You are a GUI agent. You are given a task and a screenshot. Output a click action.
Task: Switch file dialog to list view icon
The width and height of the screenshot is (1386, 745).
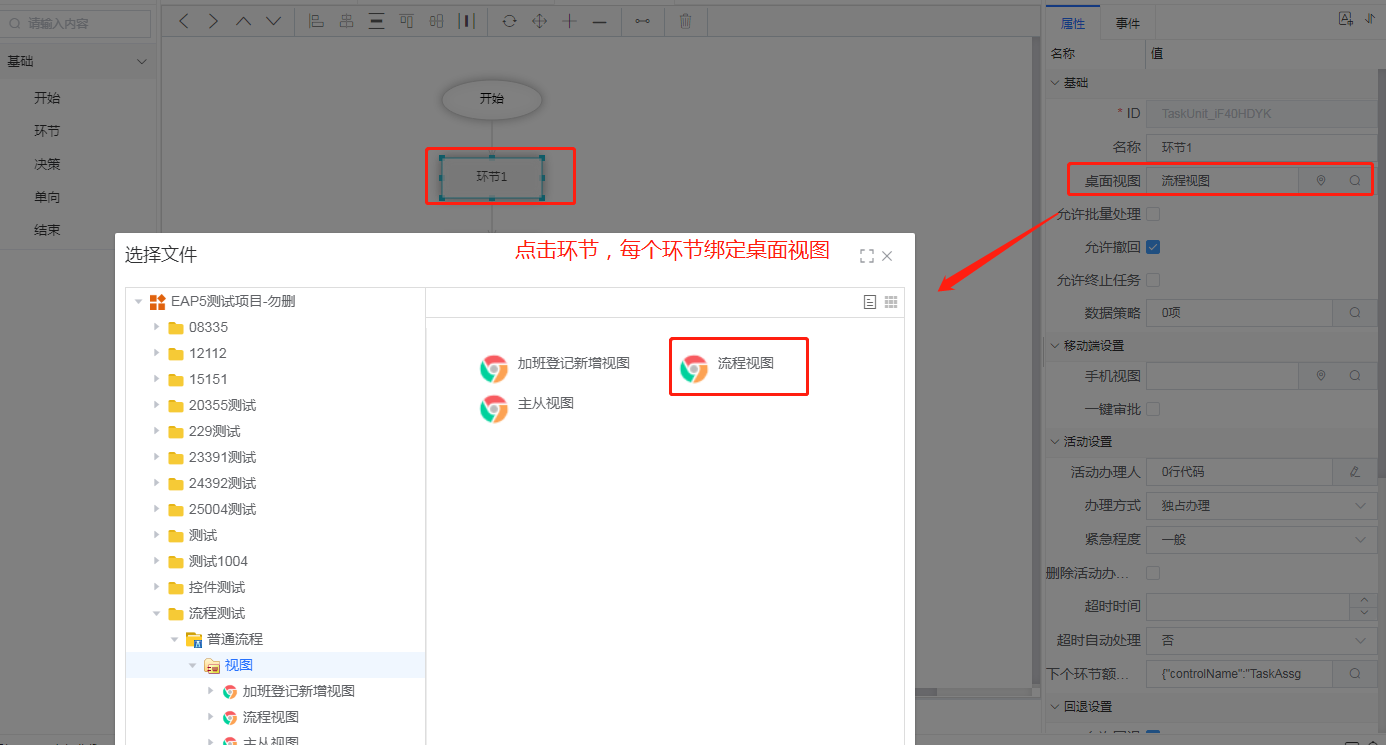pyautogui.click(x=870, y=302)
